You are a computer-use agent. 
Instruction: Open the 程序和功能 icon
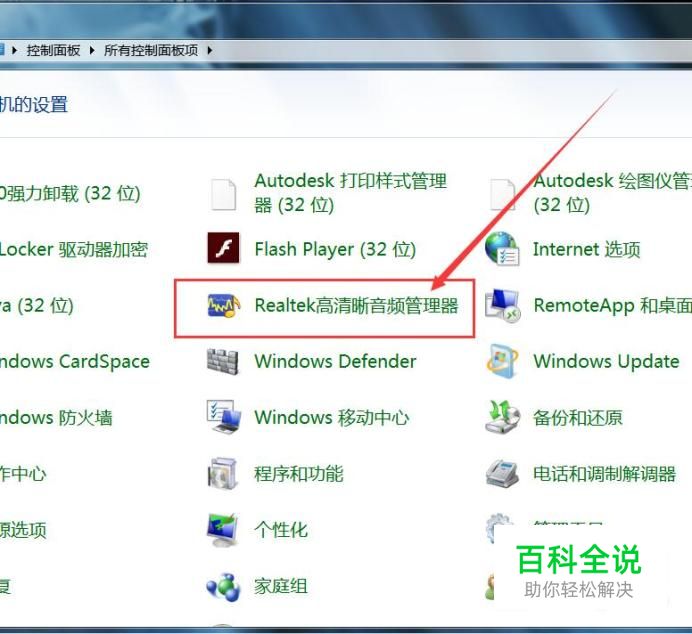click(223, 474)
